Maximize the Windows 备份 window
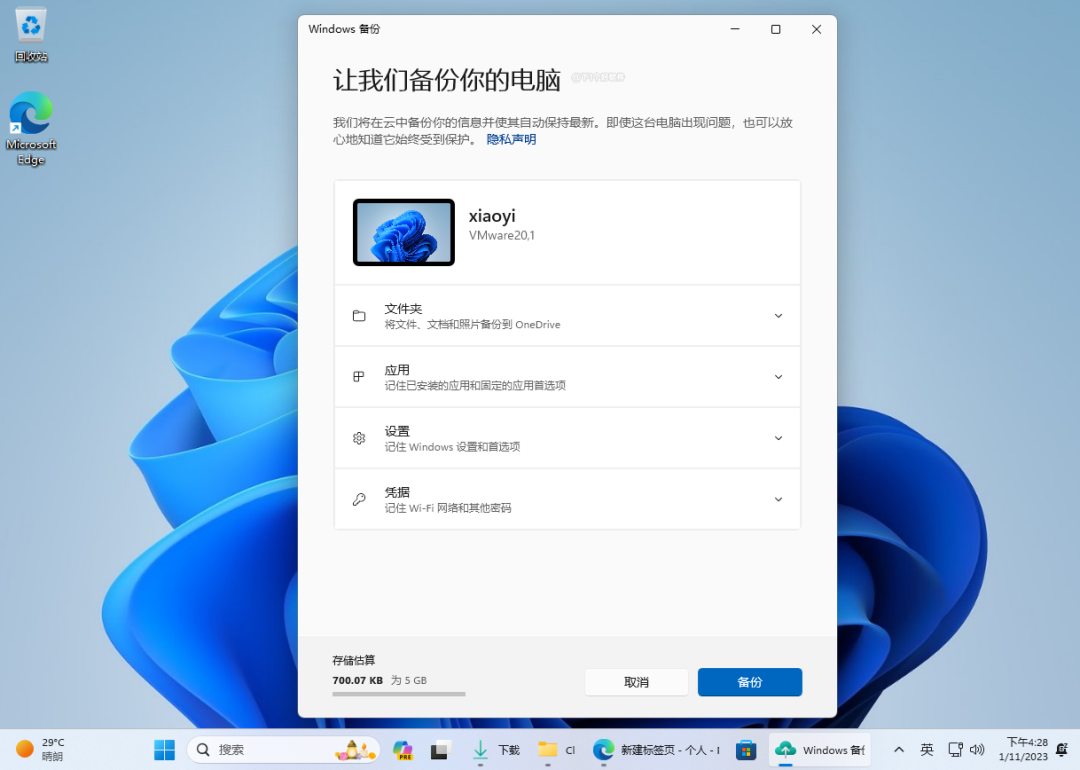This screenshot has height=770, width=1080. tap(776, 29)
